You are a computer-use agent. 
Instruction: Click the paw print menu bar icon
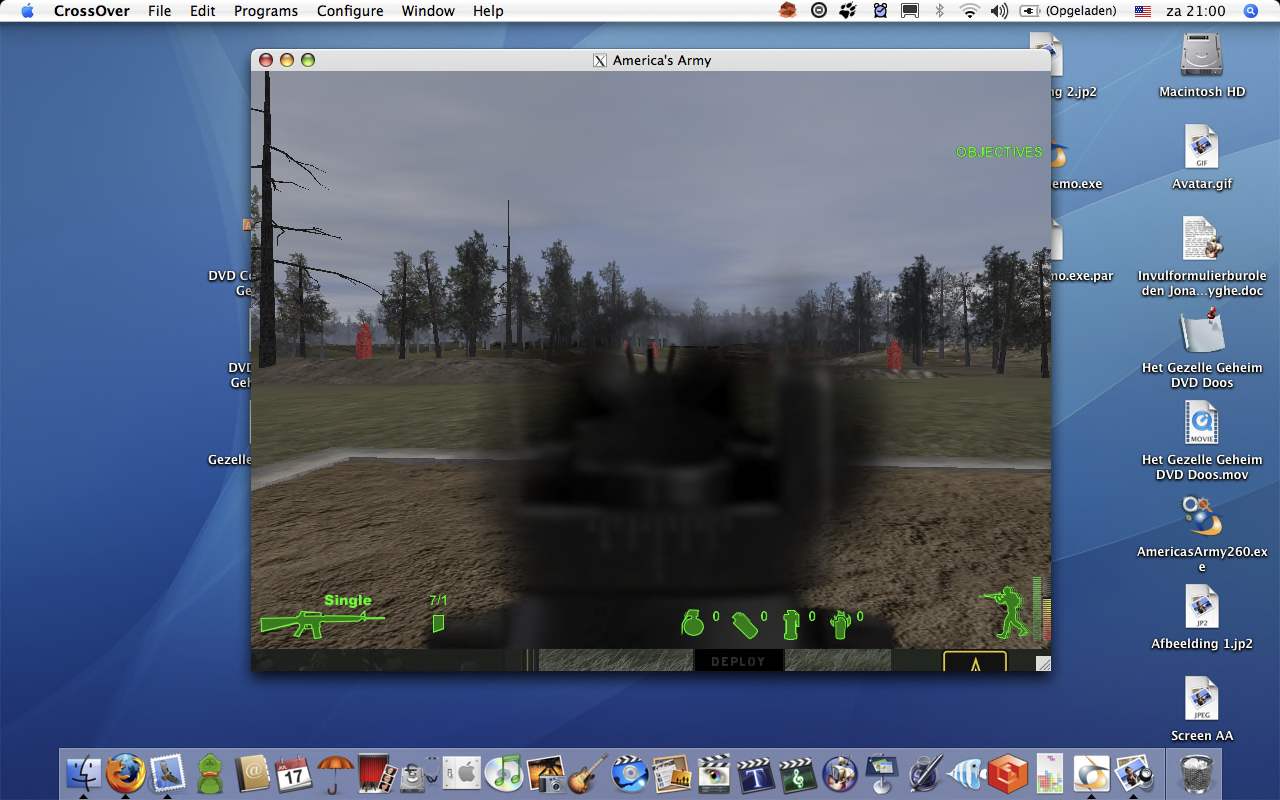848,11
